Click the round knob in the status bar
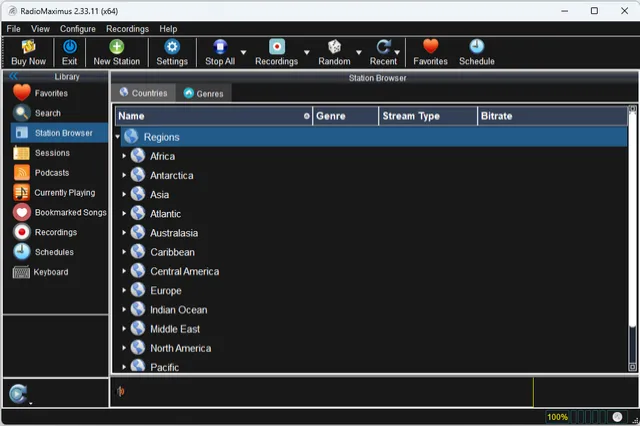The height and width of the screenshot is (426, 640). click(617, 417)
